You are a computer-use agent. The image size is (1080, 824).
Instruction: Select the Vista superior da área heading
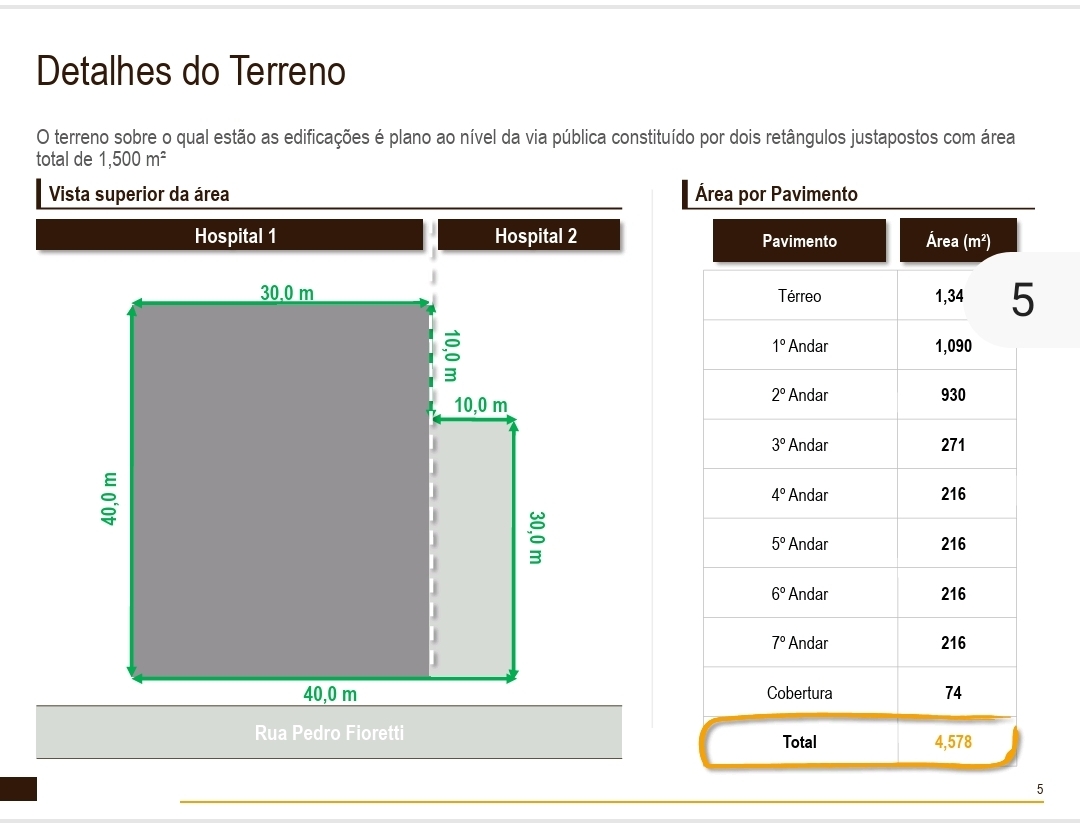pyautogui.click(x=139, y=194)
